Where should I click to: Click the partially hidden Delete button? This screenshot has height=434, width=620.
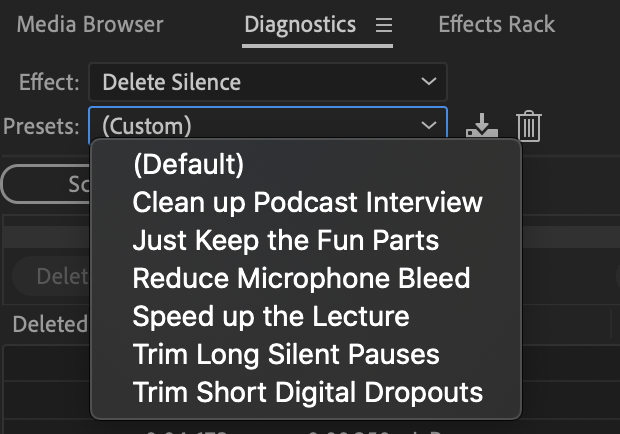click(x=55, y=277)
